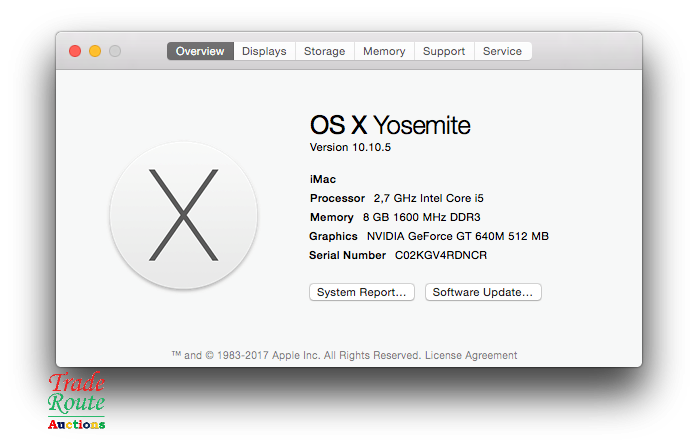Close the About This Mac window

(75, 51)
